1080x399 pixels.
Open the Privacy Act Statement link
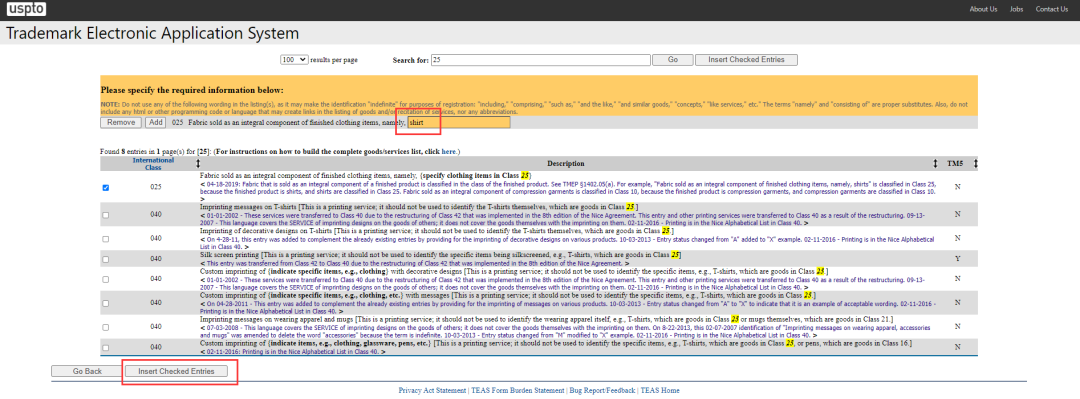tap(433, 390)
